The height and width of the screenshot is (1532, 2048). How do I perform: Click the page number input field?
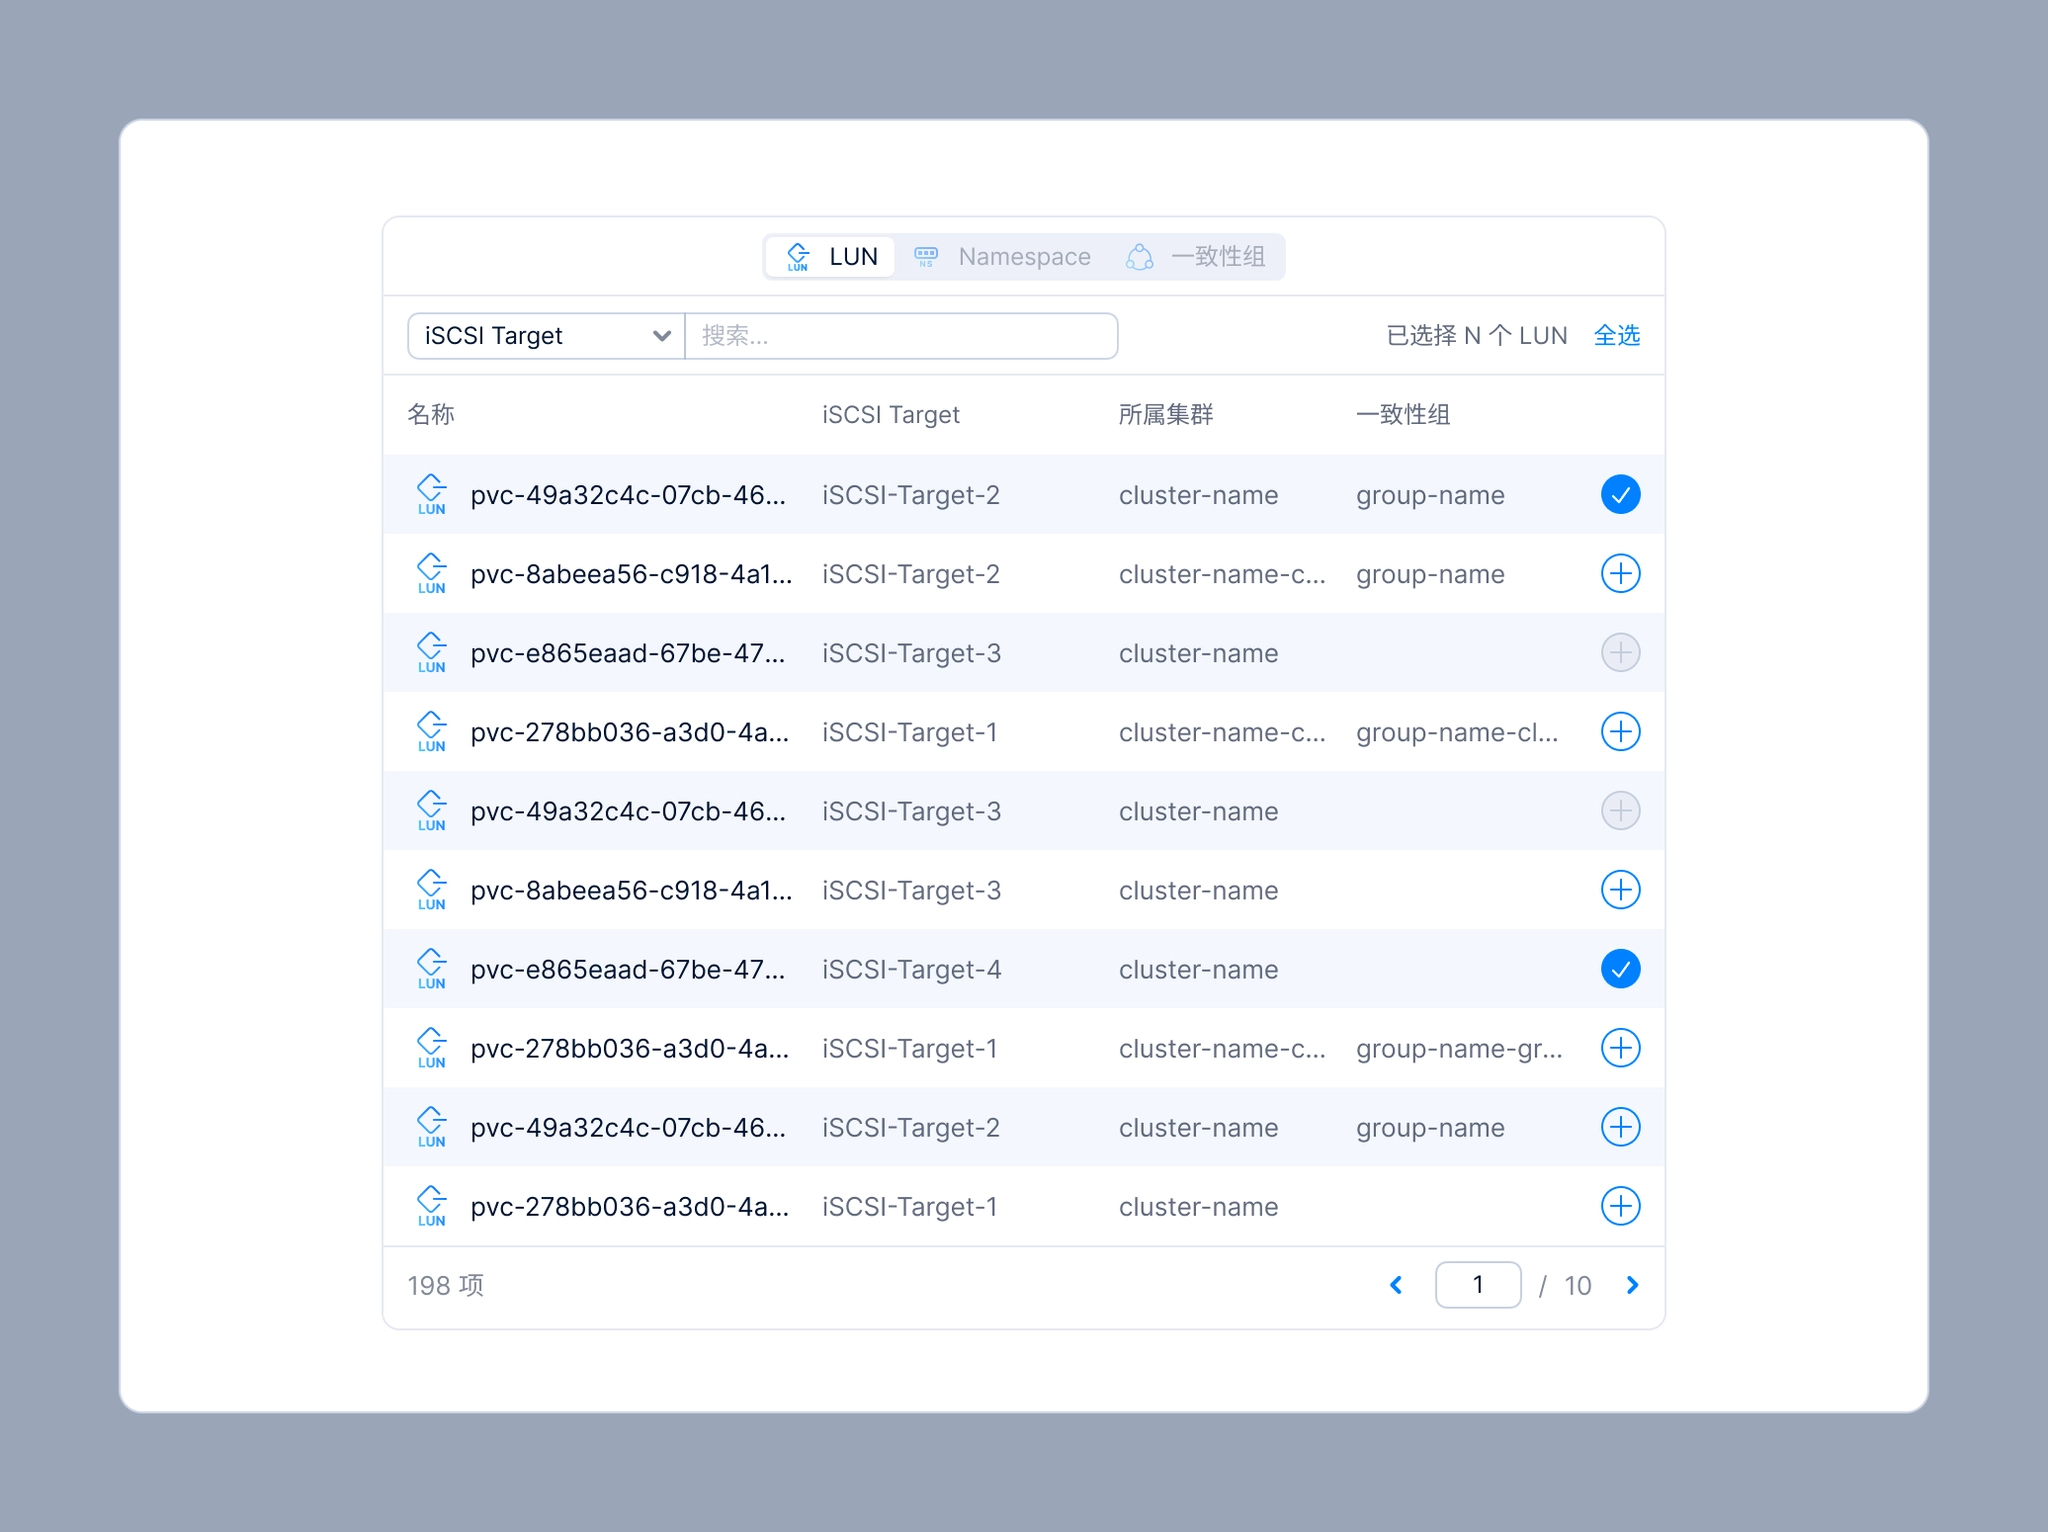(x=1477, y=1285)
